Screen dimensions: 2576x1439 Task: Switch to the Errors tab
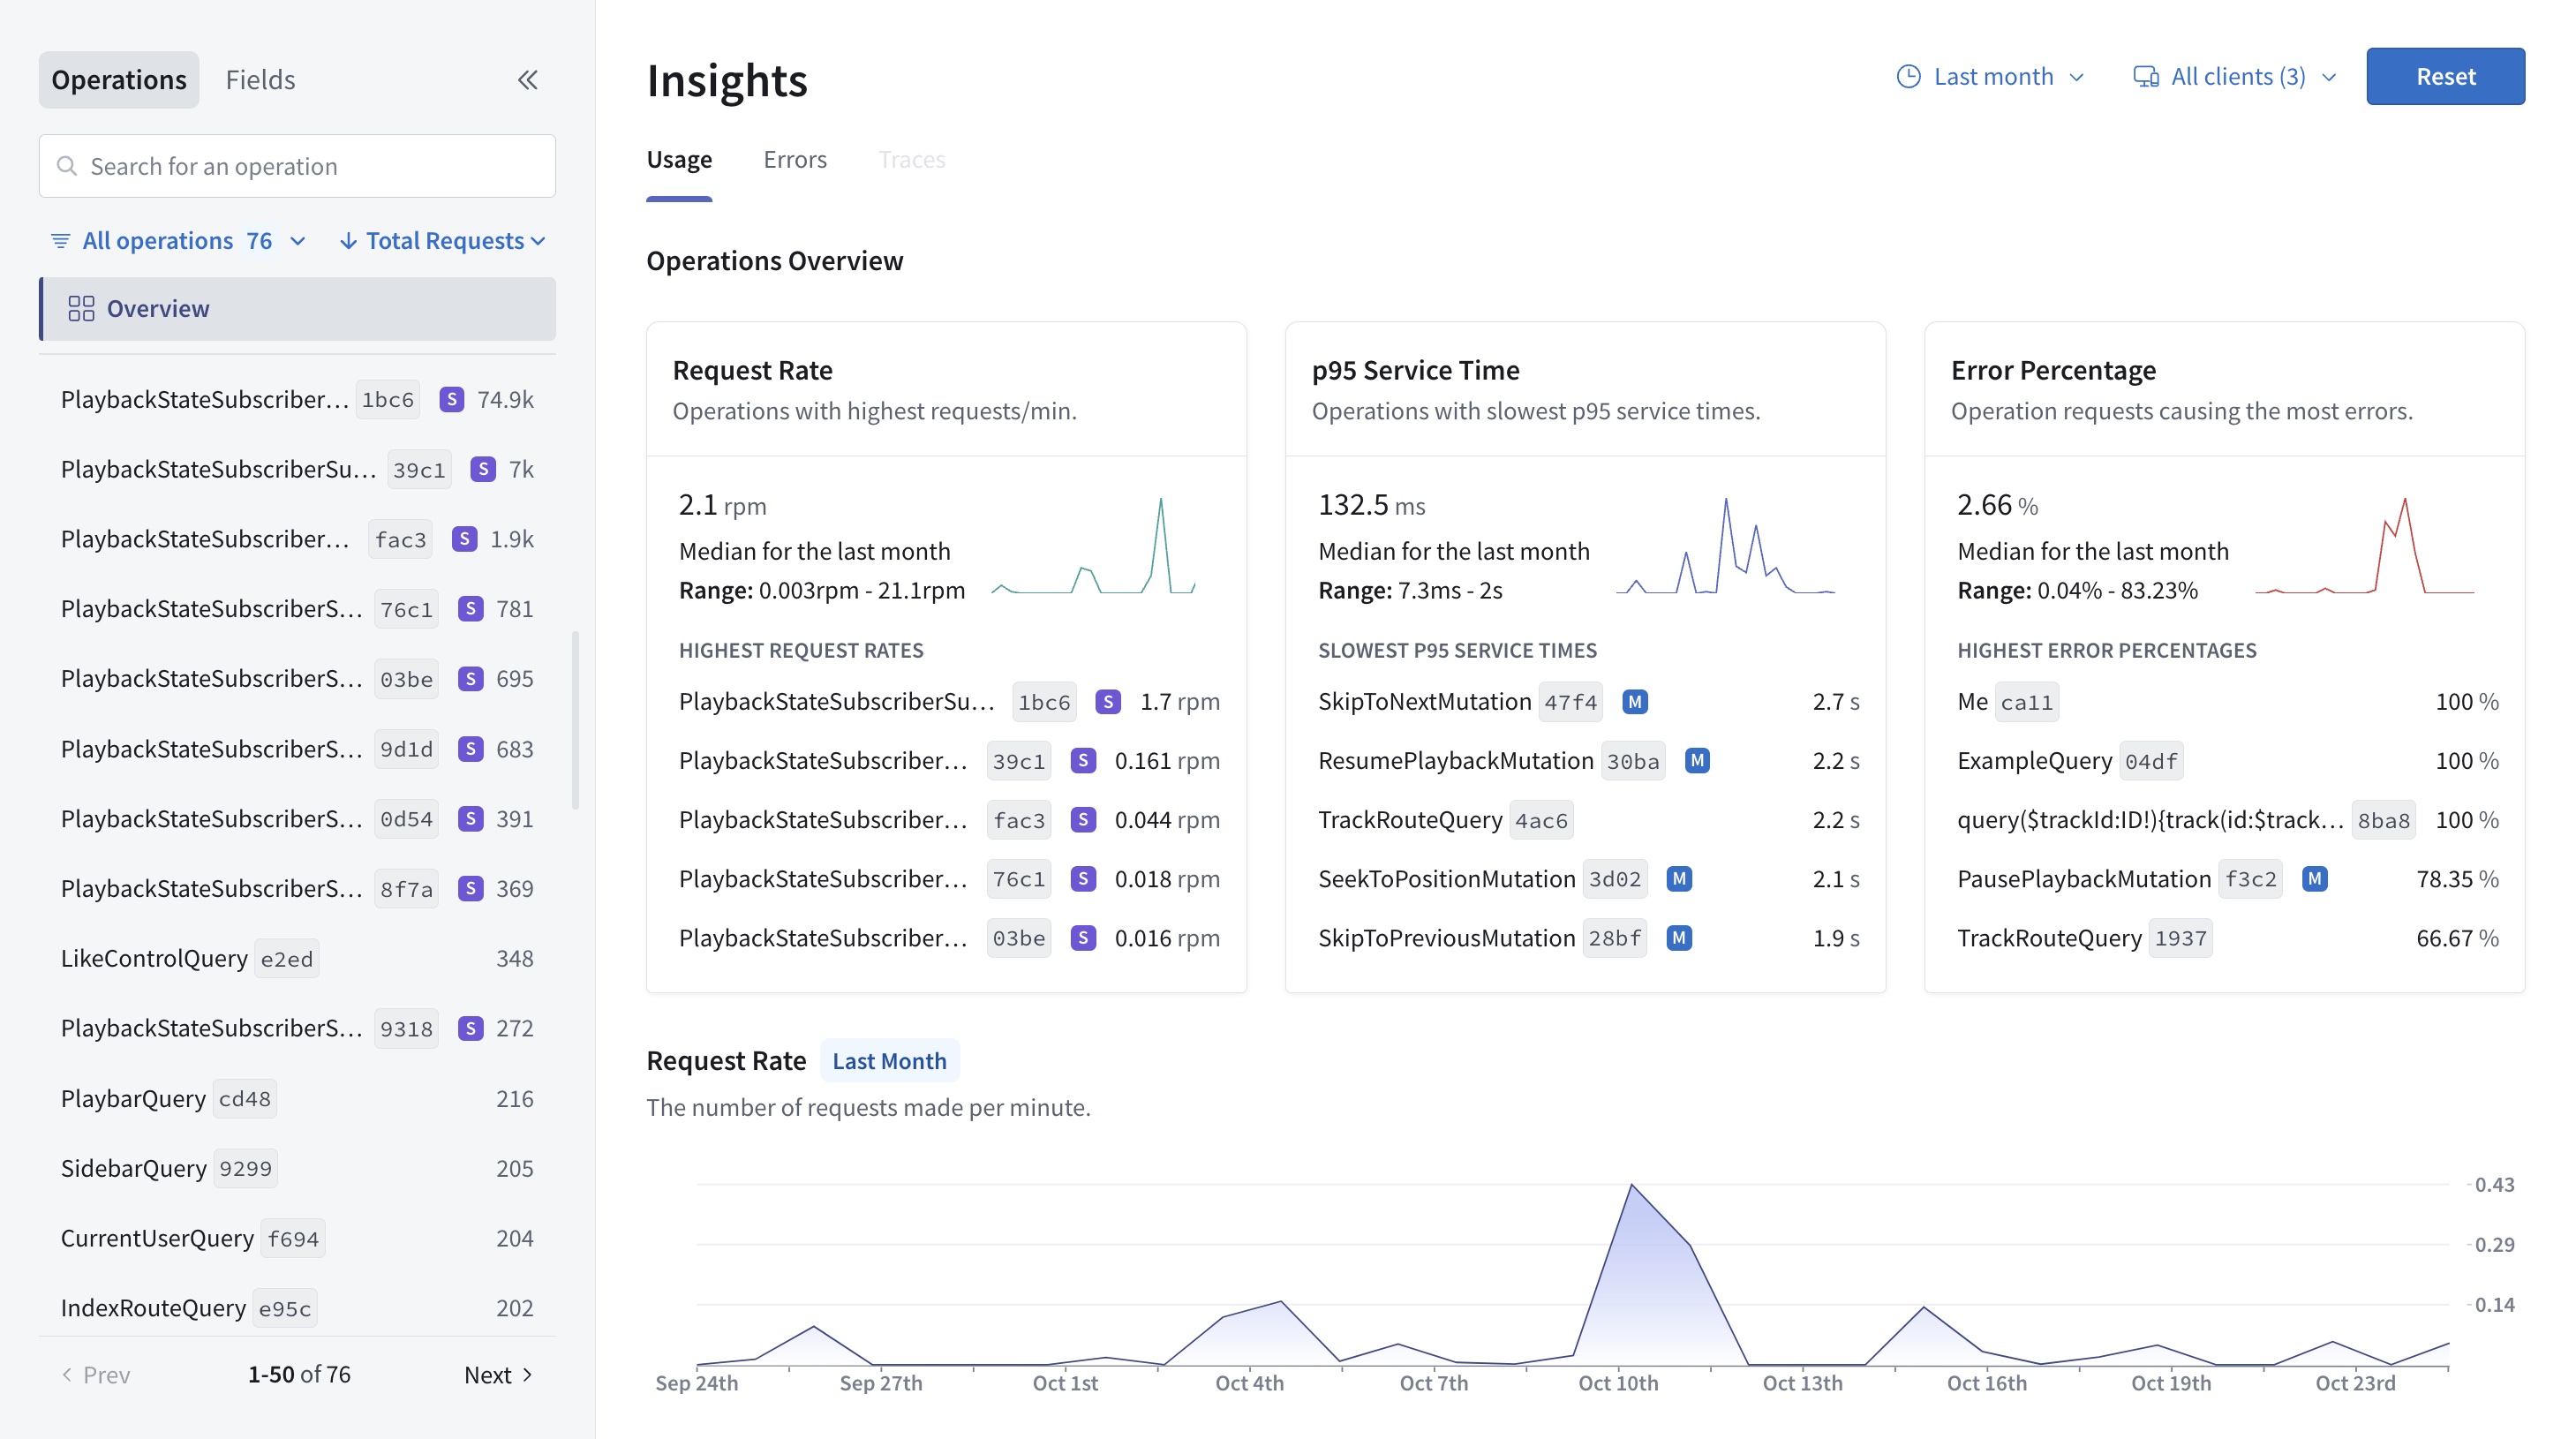(x=795, y=159)
